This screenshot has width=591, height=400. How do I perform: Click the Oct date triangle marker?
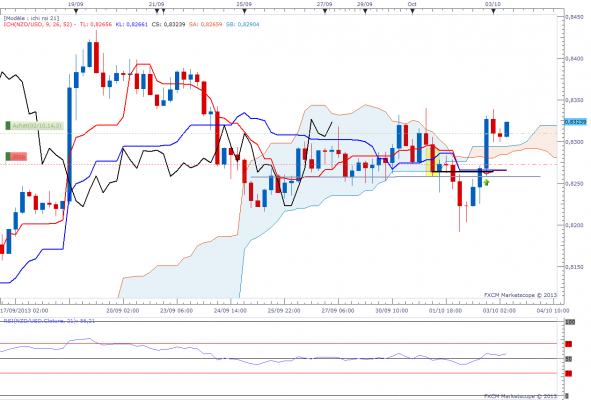point(412,11)
